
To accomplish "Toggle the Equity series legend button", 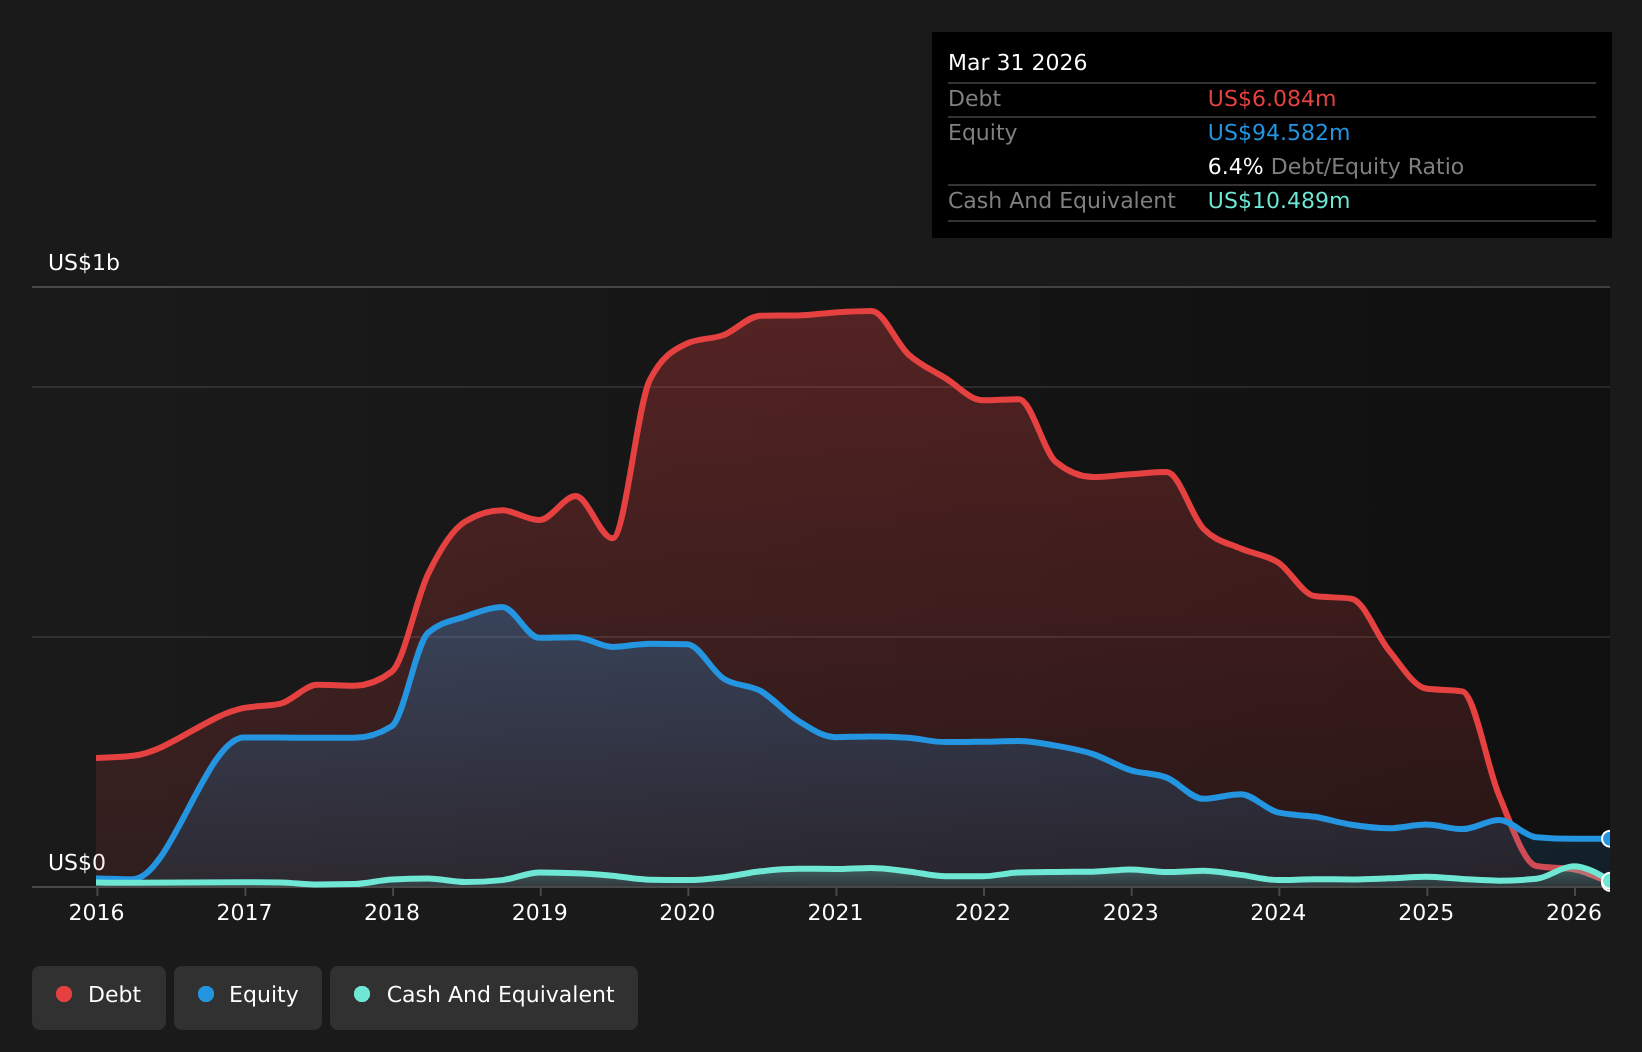I will tap(248, 997).
